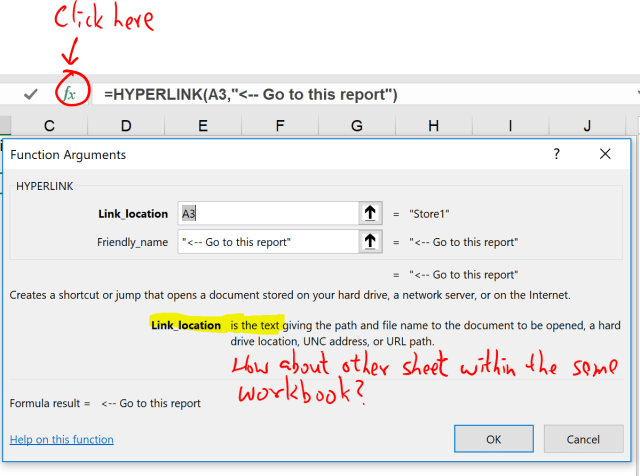
Task: Select column G header
Action: point(357,126)
